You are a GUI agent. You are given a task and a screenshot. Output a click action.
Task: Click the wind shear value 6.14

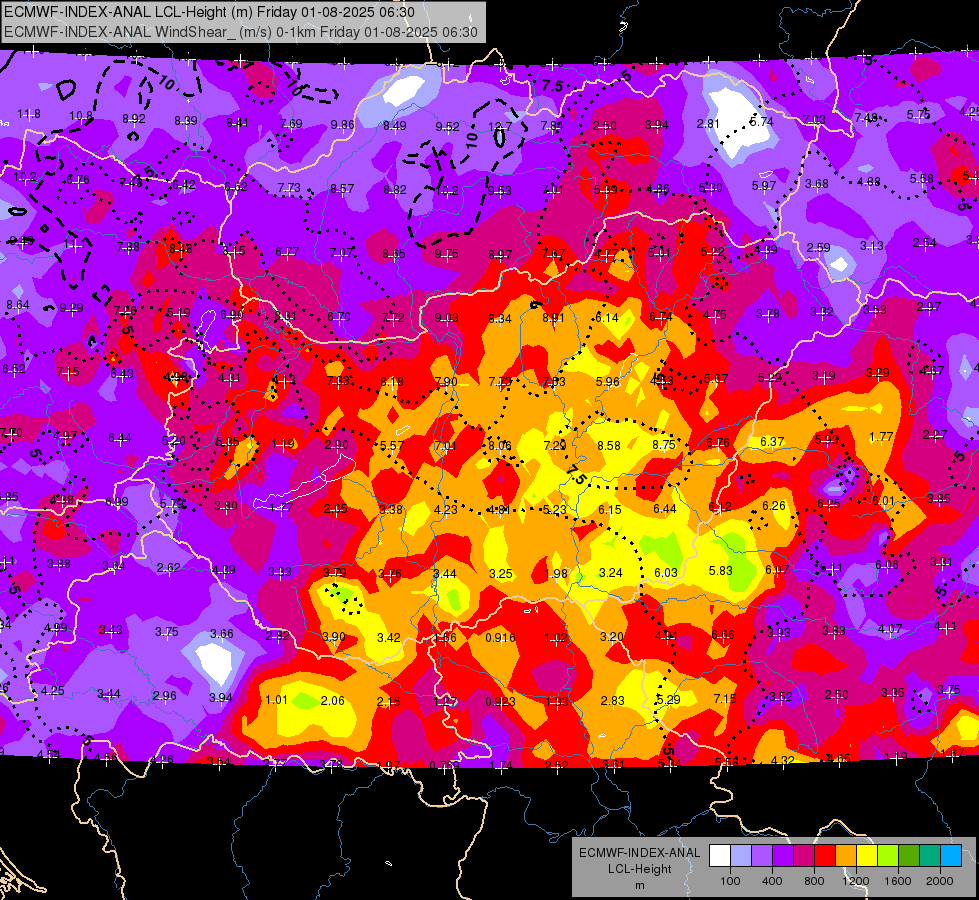tap(606, 318)
